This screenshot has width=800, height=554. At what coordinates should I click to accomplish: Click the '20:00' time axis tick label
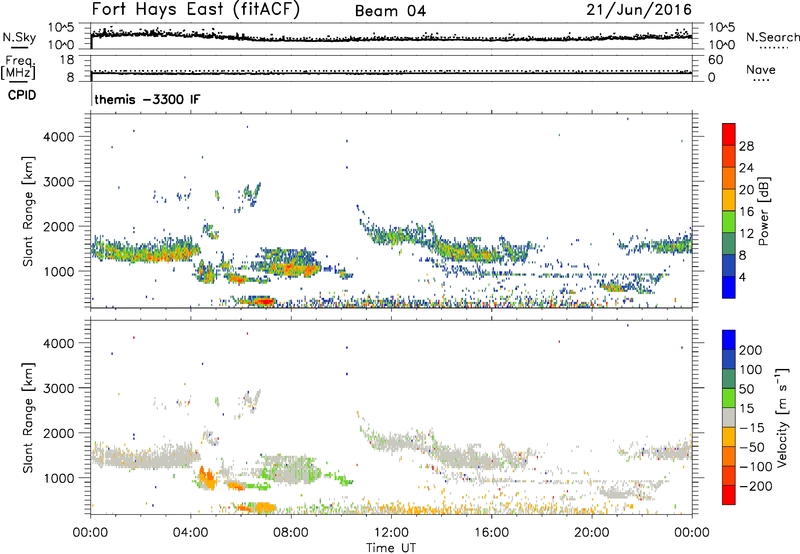tap(591, 533)
